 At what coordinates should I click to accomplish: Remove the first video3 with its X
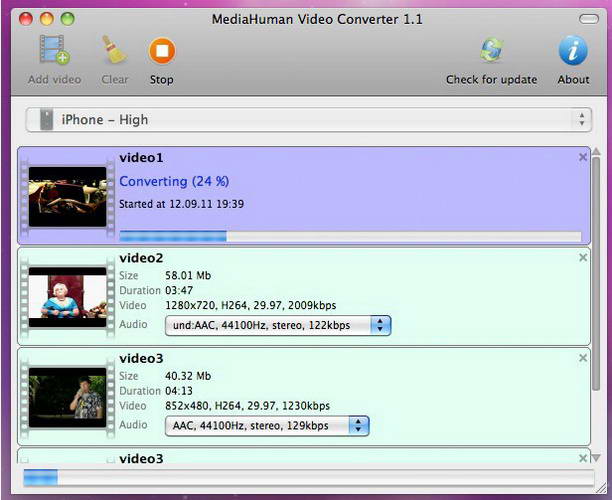pos(583,358)
